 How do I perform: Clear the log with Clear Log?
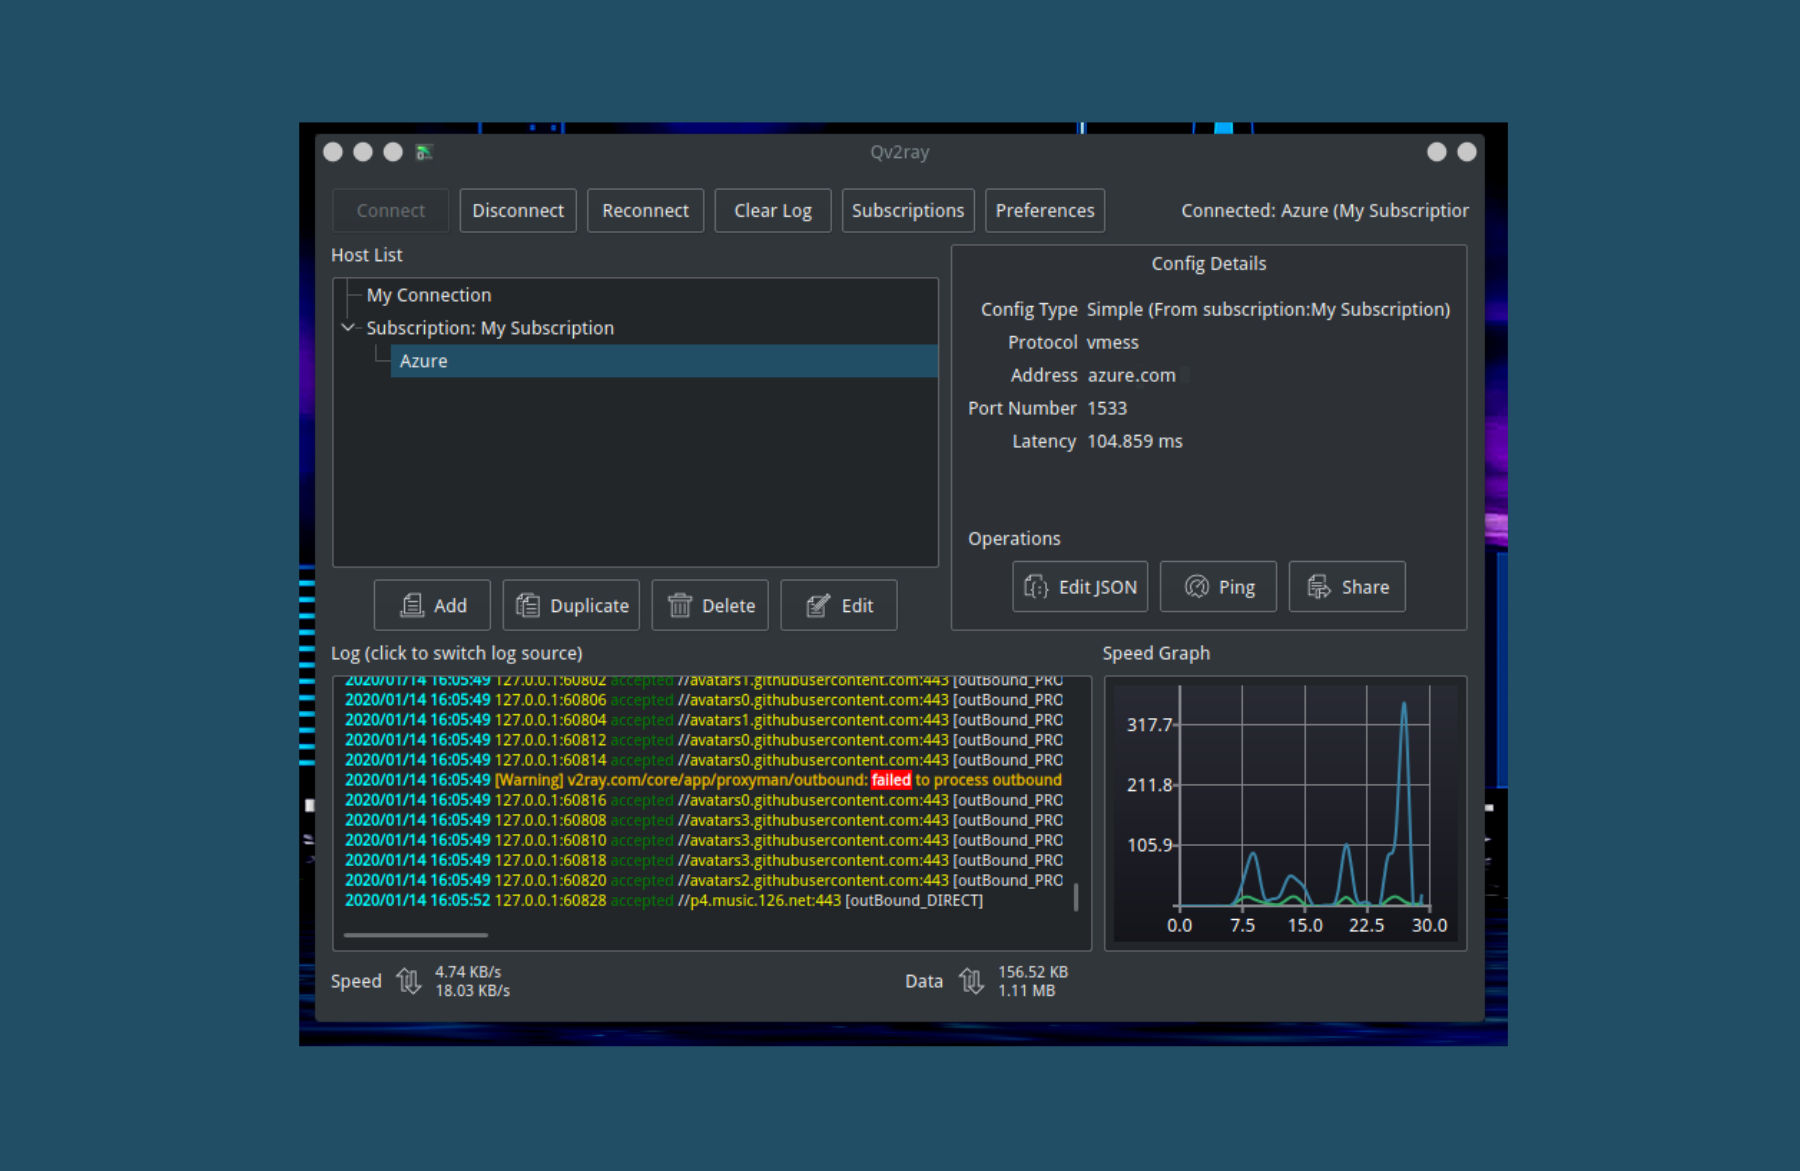coord(773,211)
